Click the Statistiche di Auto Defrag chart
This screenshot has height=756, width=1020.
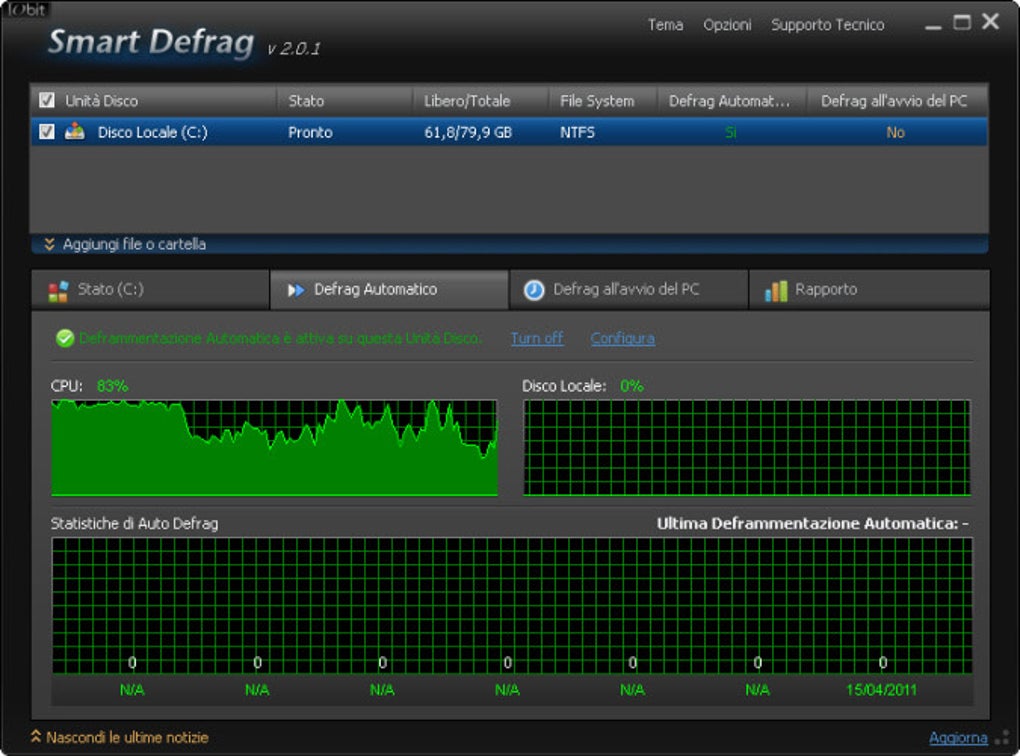(x=512, y=605)
